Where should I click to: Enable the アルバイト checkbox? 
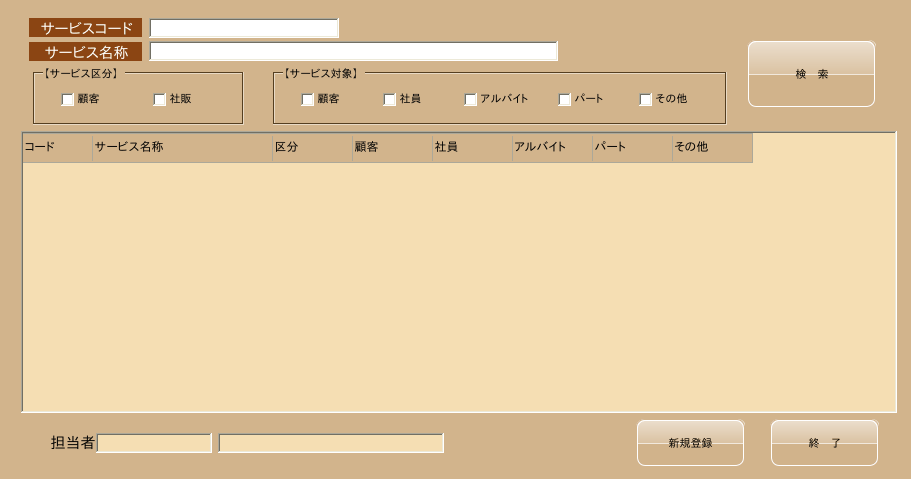[x=471, y=99]
